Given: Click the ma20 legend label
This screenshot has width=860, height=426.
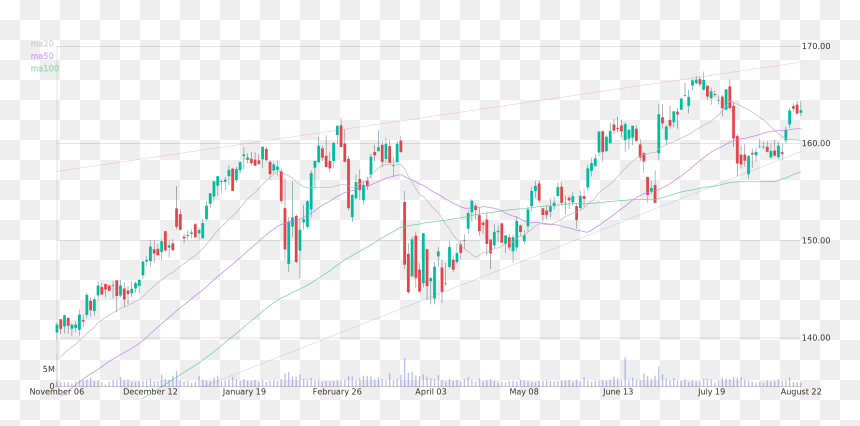Looking at the screenshot, I should (x=42, y=43).
